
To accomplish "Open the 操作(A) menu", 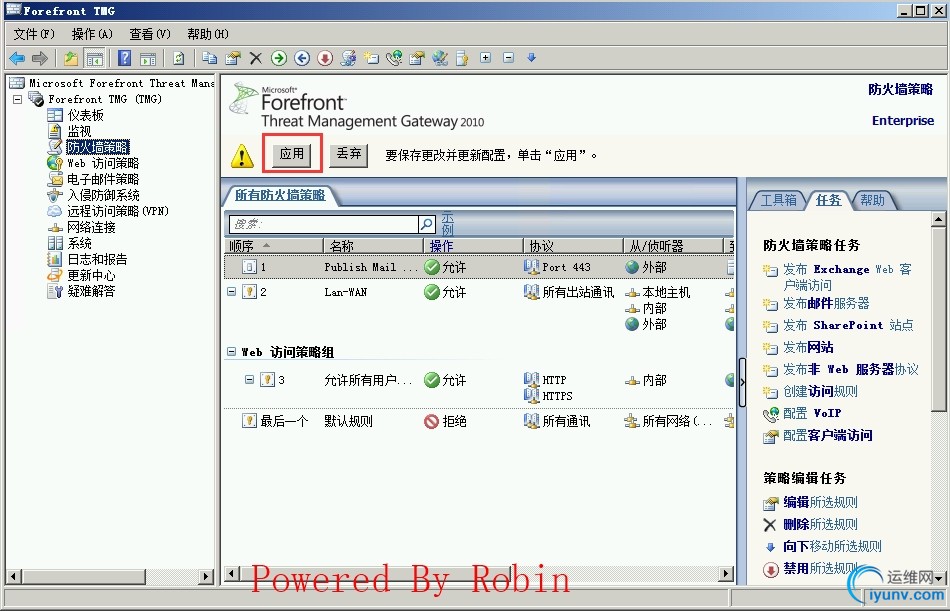I will [x=92, y=34].
